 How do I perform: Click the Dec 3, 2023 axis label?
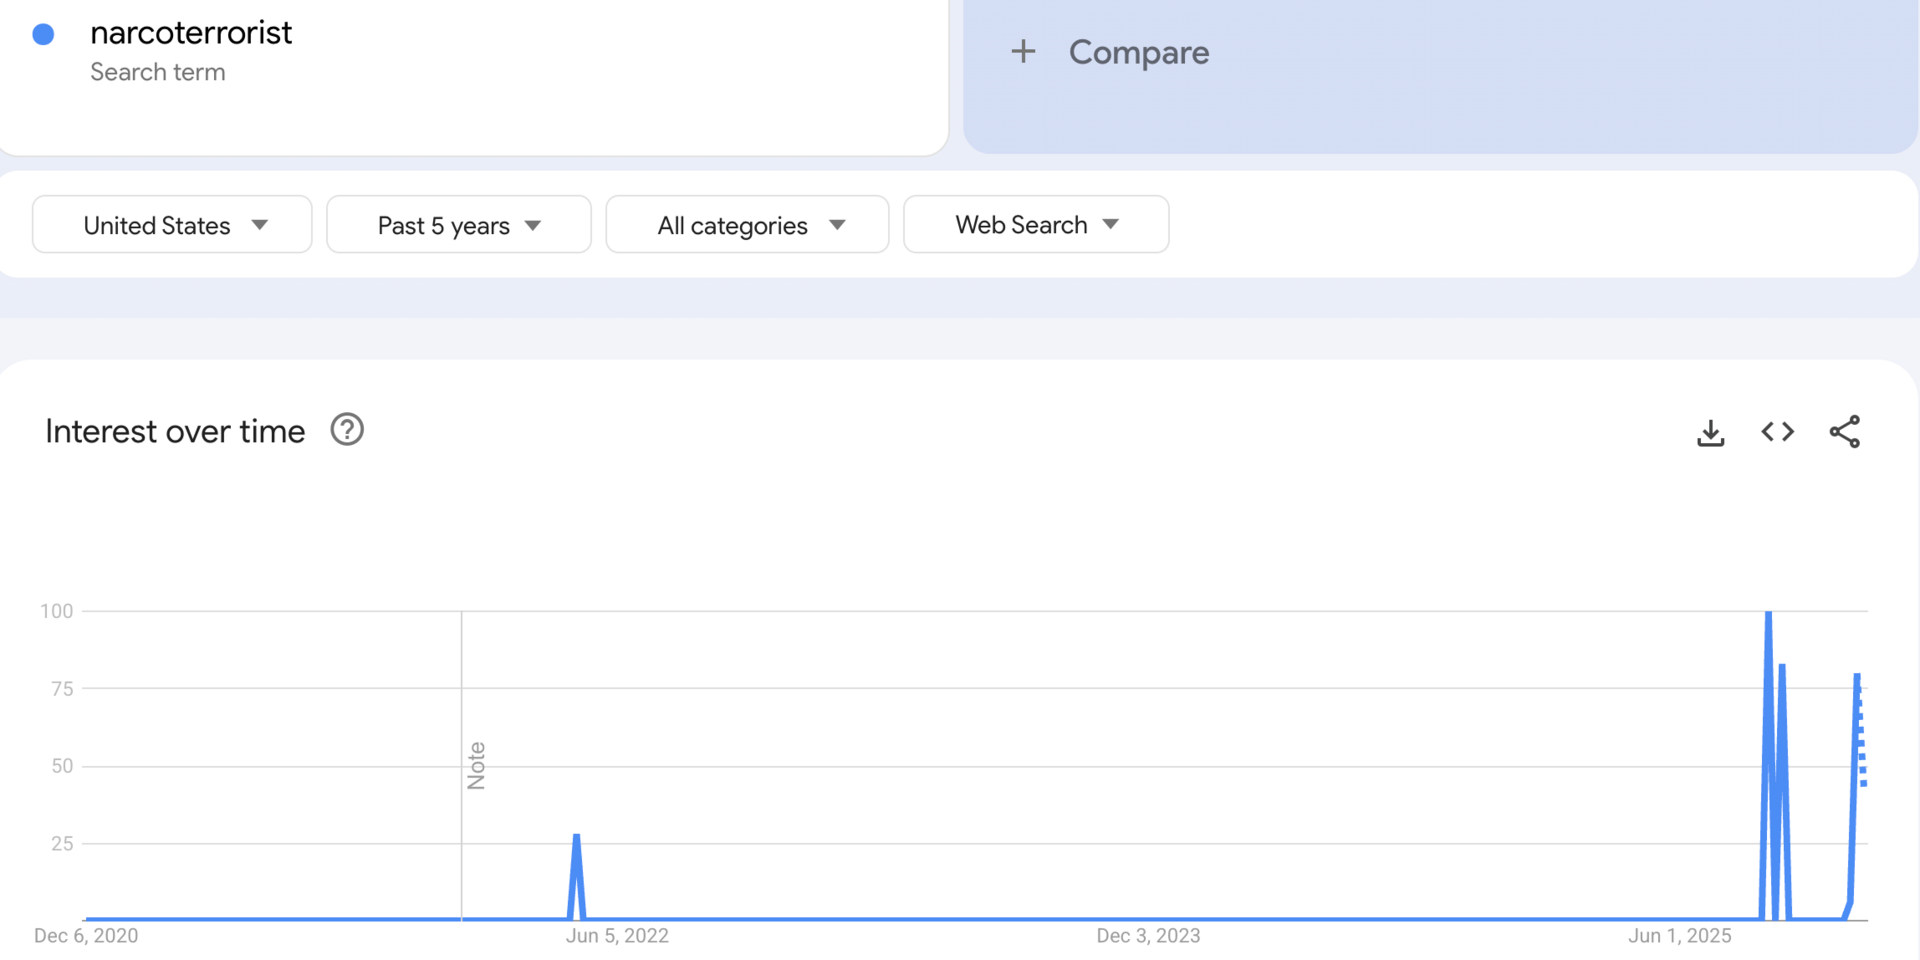pyautogui.click(x=1148, y=936)
